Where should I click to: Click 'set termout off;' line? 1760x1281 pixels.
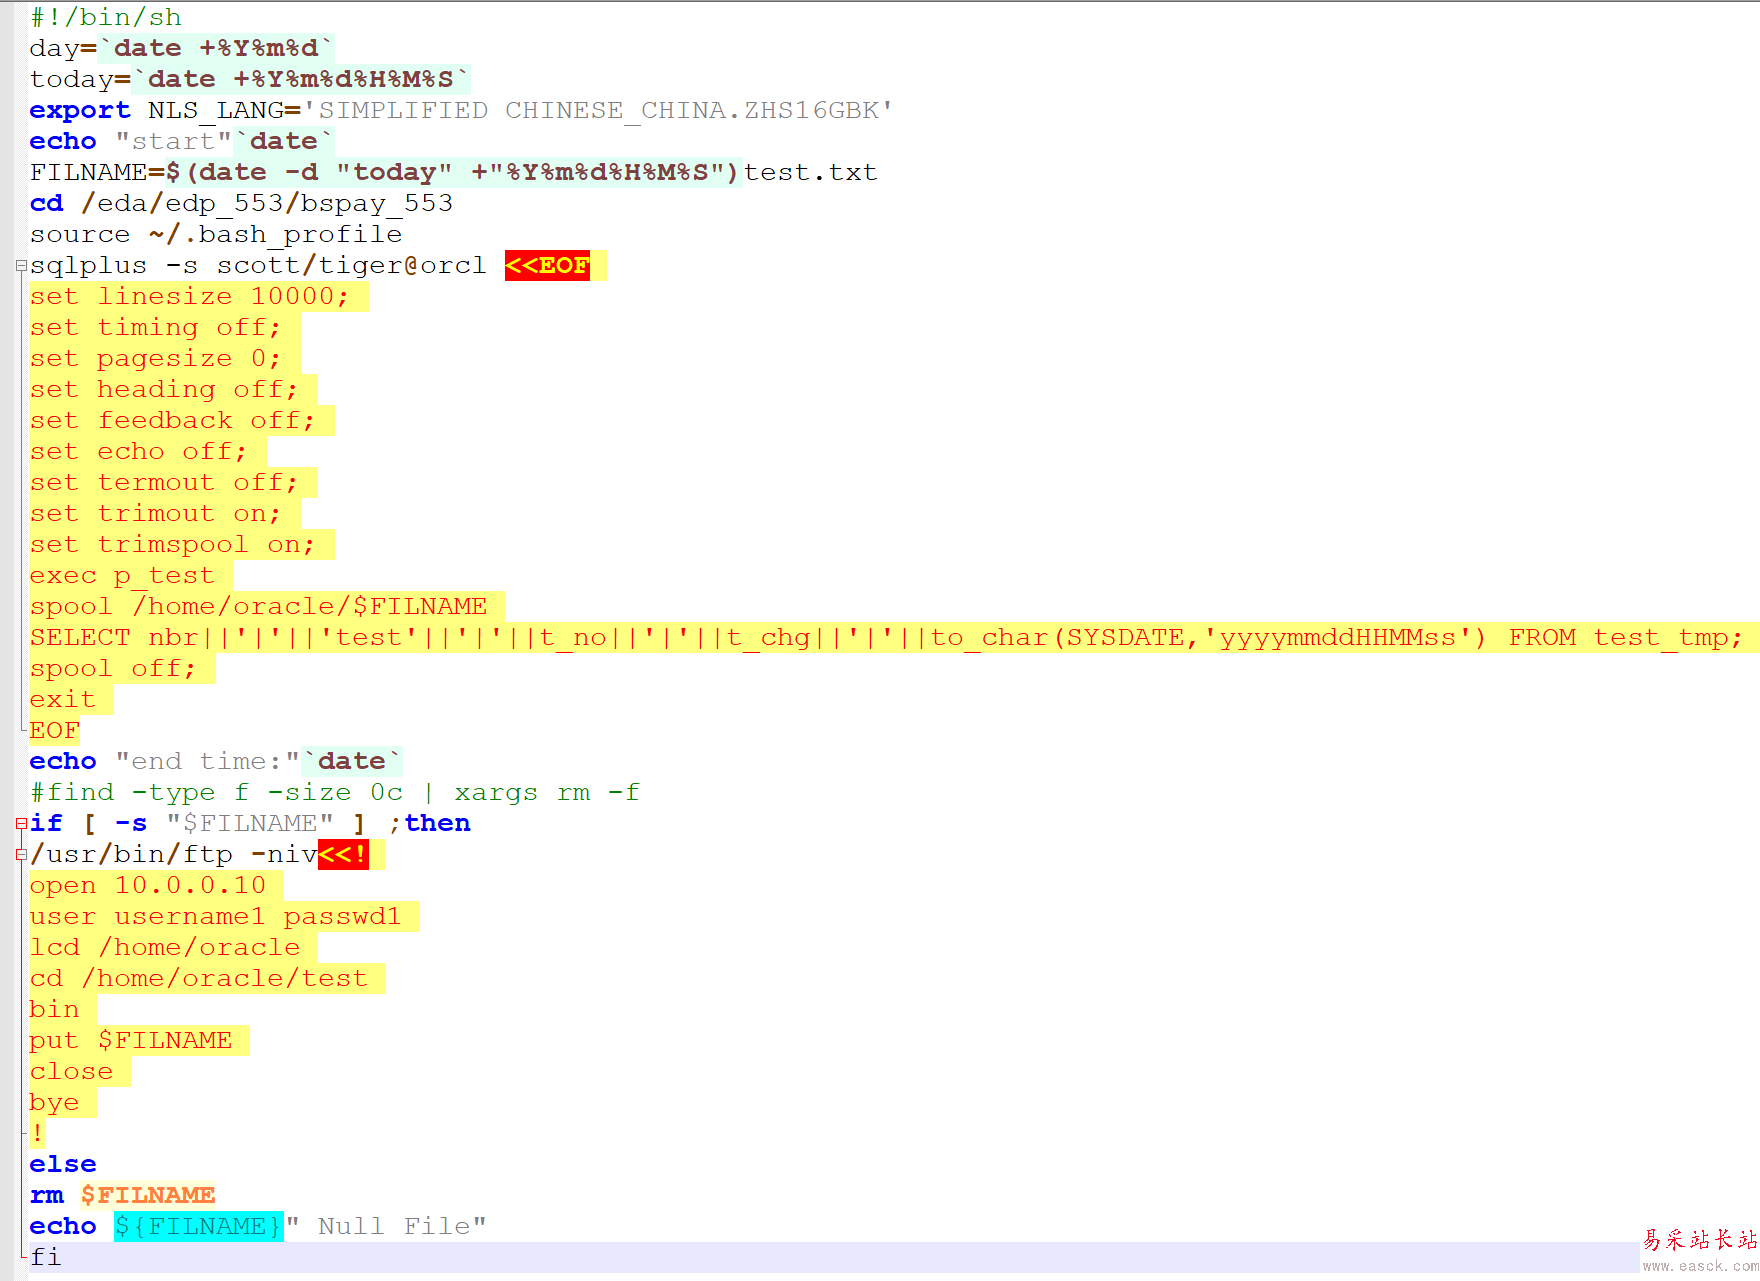tap(164, 482)
